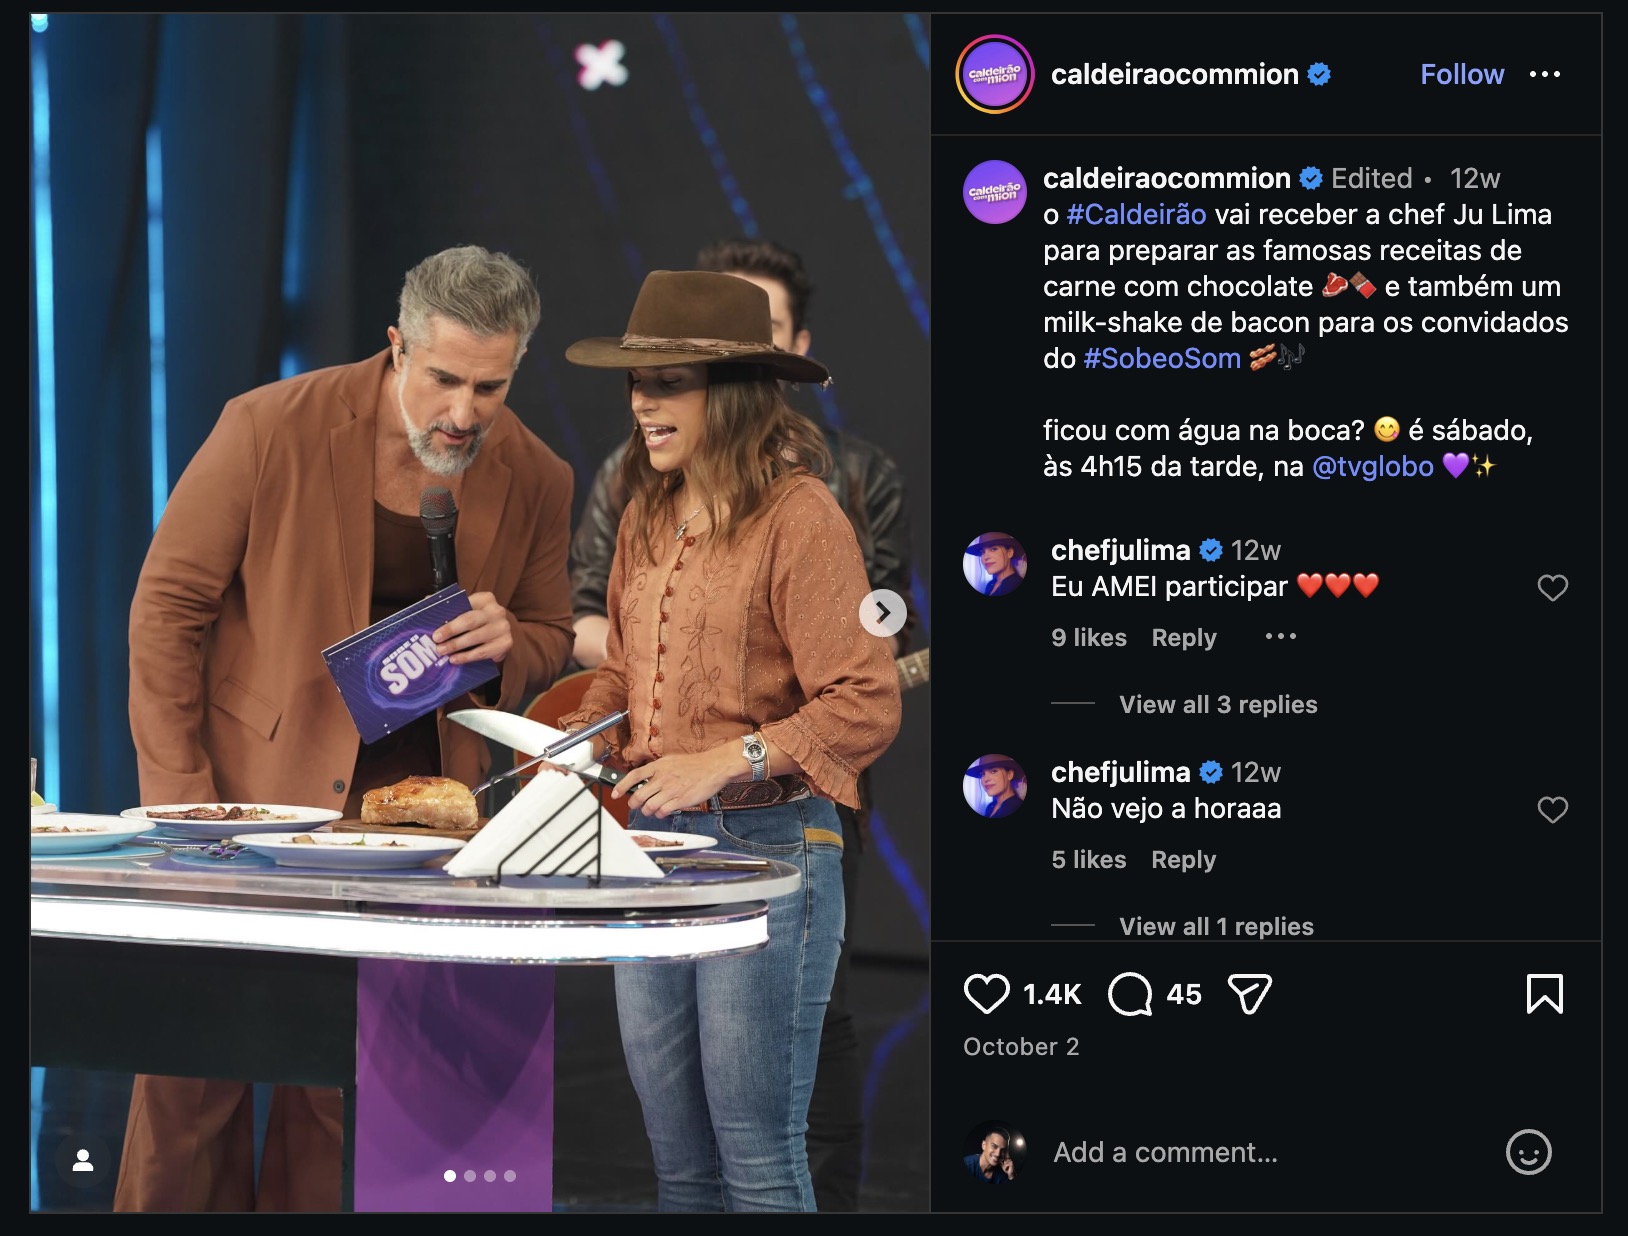Open the post options three-dot menu

tap(1545, 74)
